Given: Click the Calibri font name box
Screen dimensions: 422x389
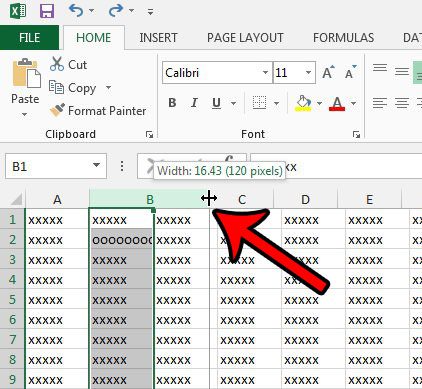Looking at the screenshot, I should 212,73.
